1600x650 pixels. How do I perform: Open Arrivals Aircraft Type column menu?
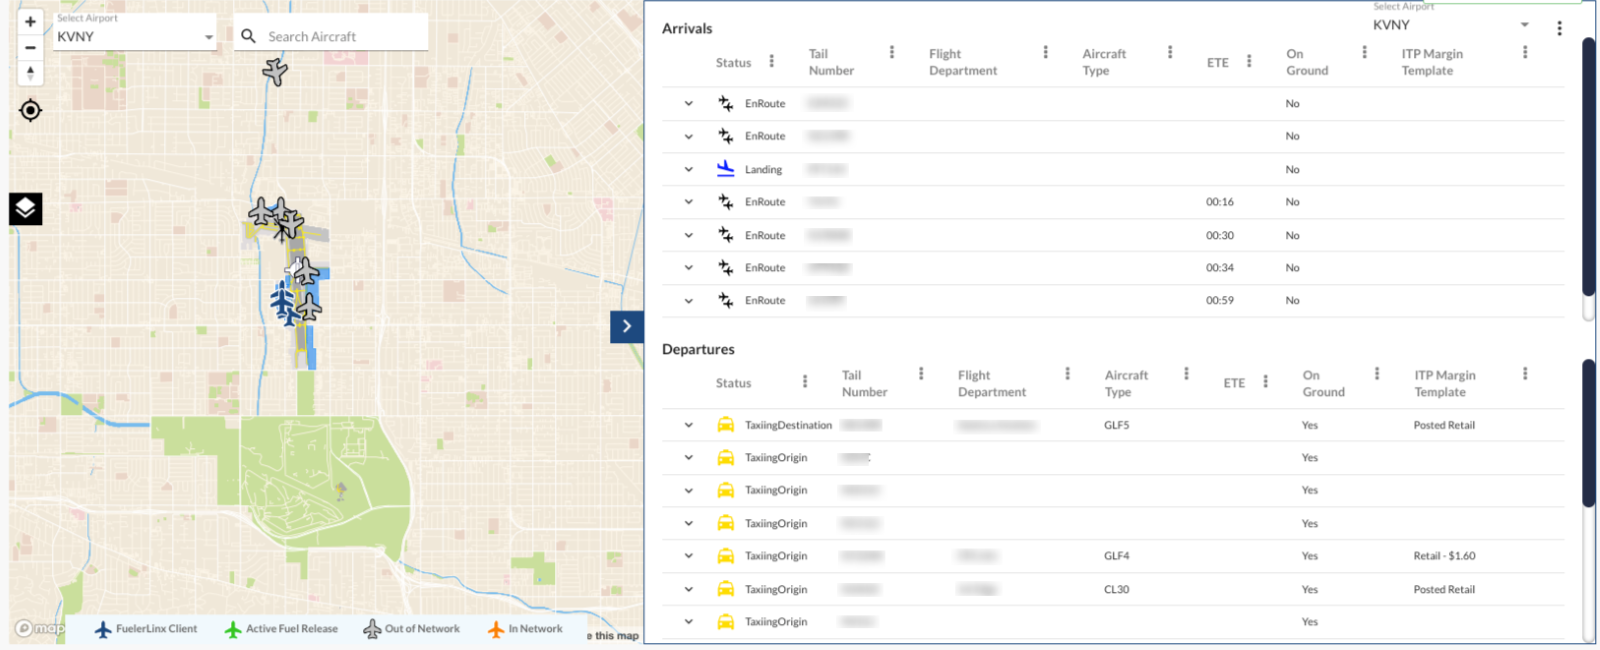pos(1169,52)
